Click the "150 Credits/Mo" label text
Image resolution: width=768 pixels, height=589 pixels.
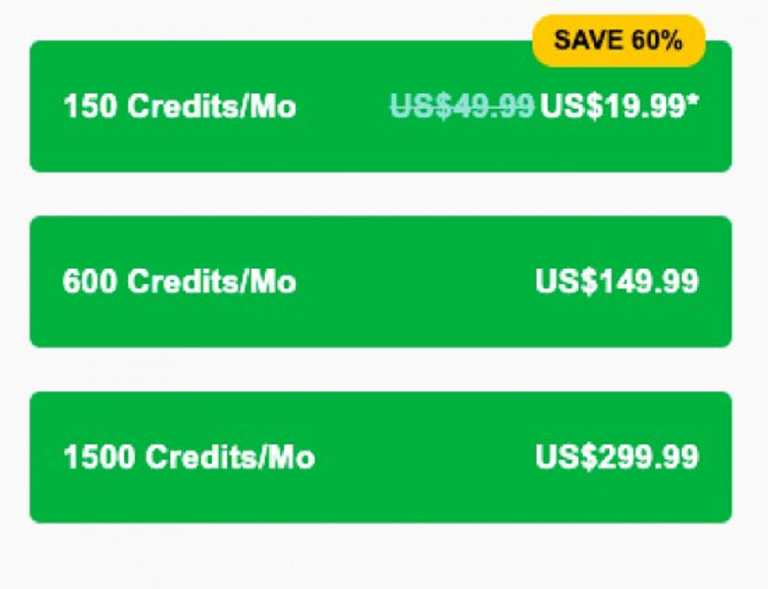[179, 106]
